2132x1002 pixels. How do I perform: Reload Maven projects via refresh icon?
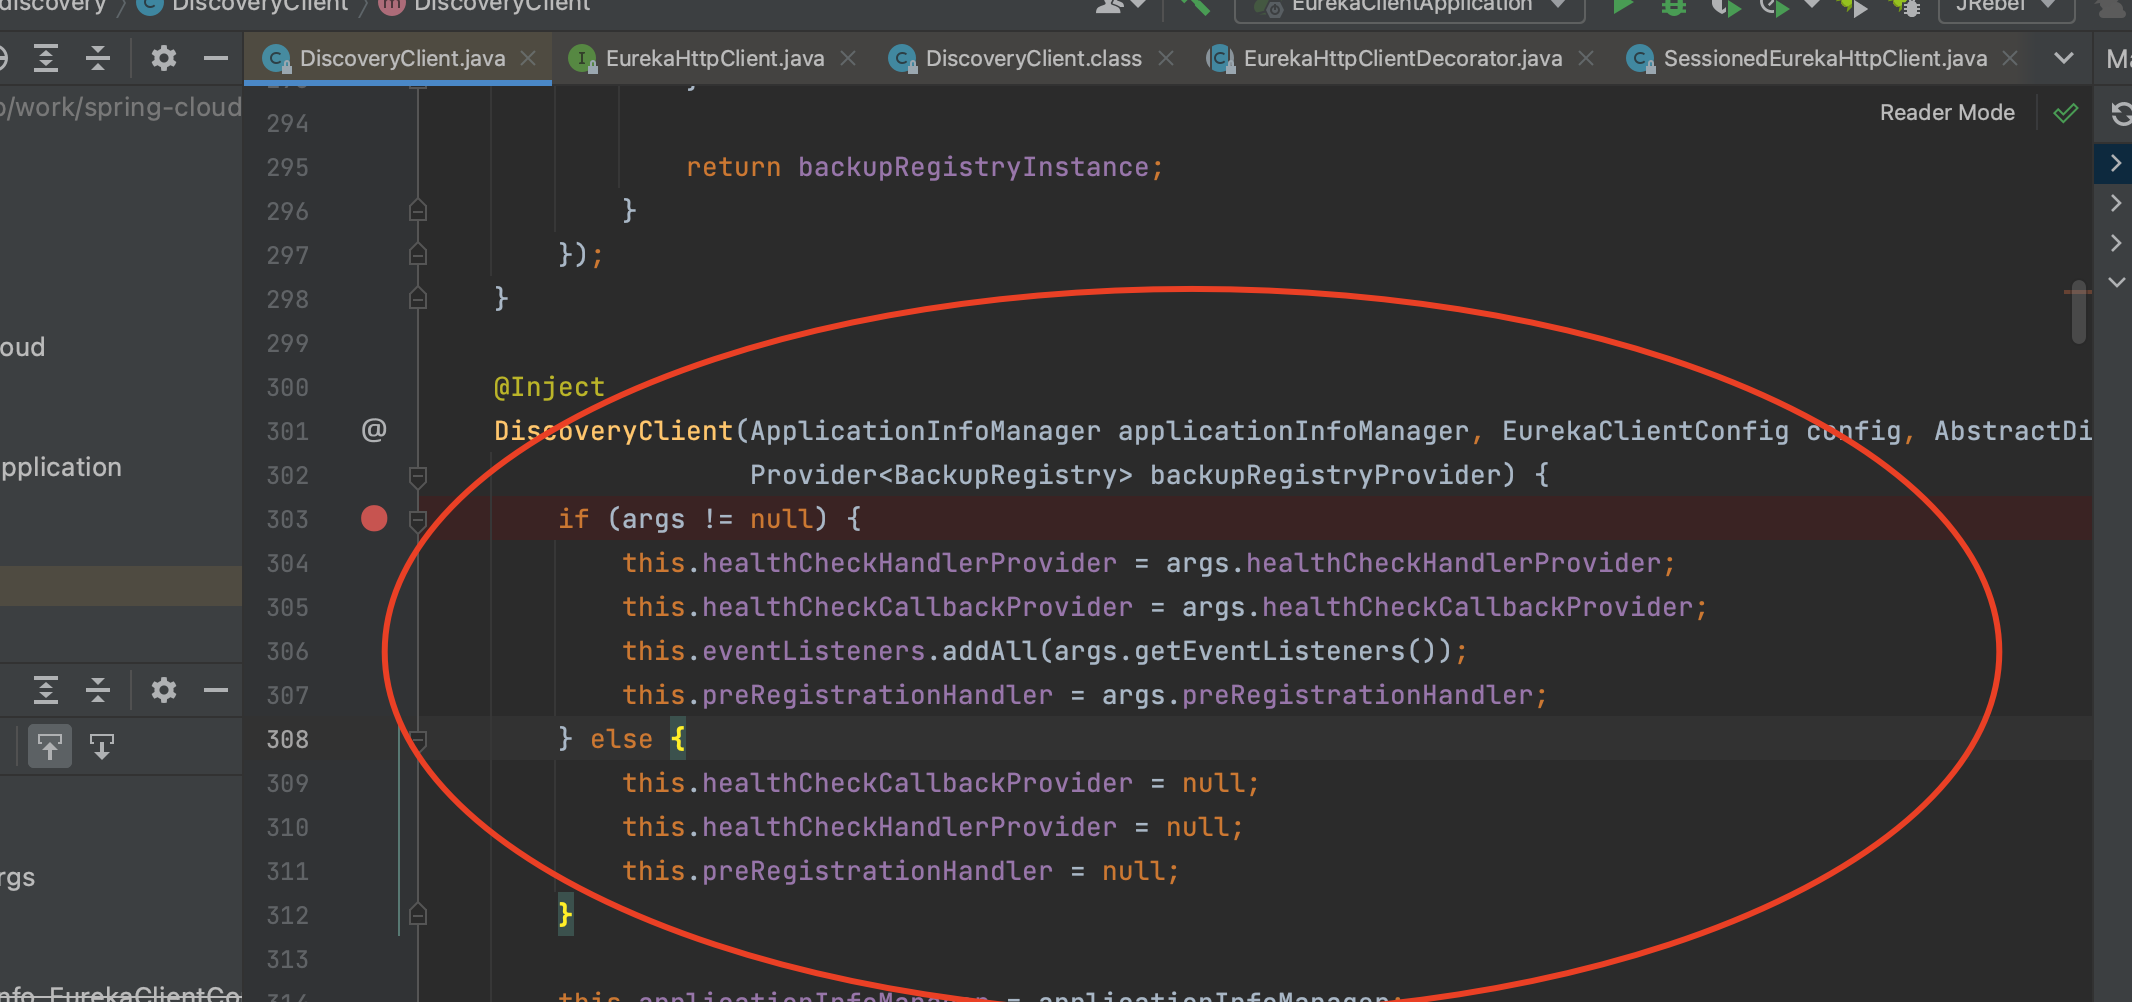point(2121,114)
